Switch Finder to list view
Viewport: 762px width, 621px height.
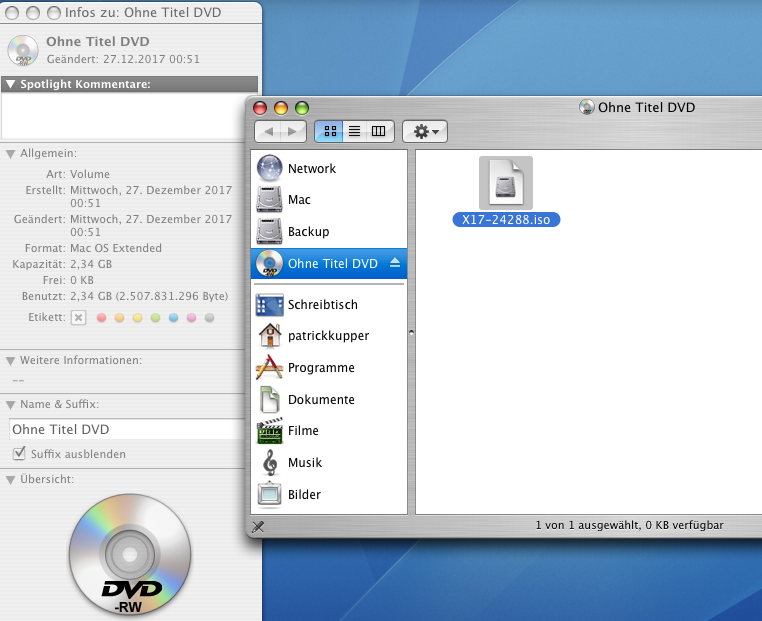coord(355,131)
